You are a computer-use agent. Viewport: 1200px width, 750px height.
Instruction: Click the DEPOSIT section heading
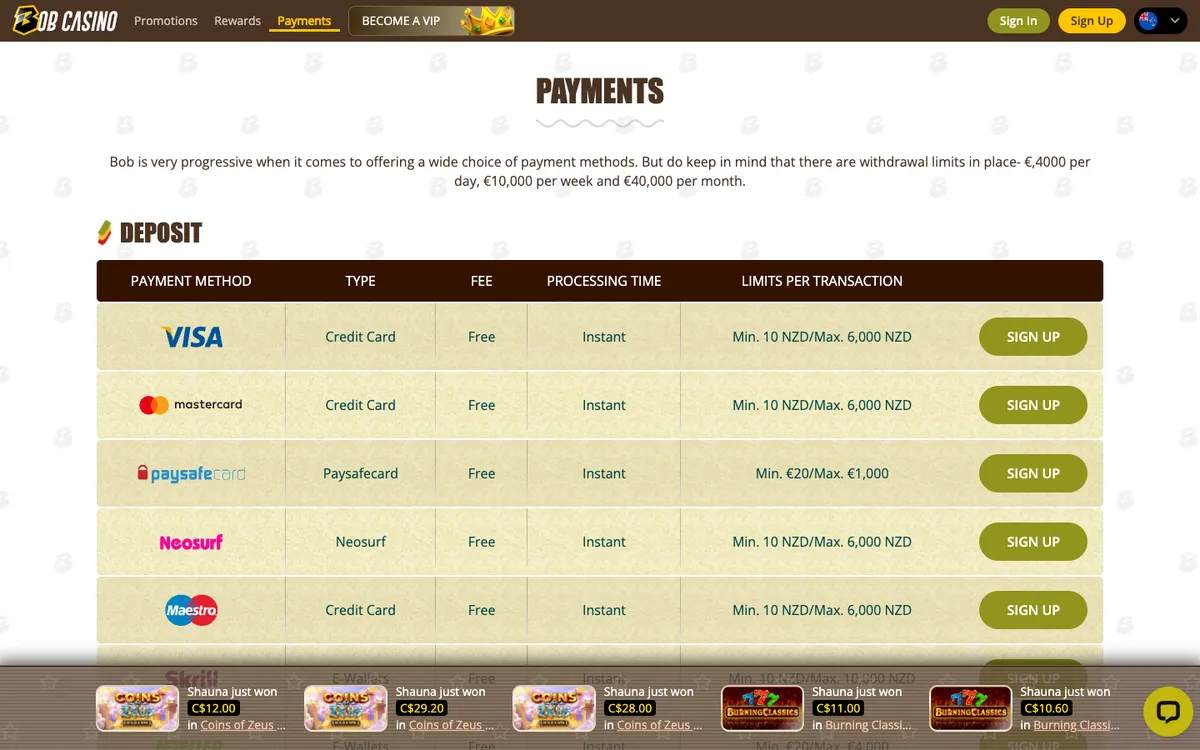pos(160,233)
